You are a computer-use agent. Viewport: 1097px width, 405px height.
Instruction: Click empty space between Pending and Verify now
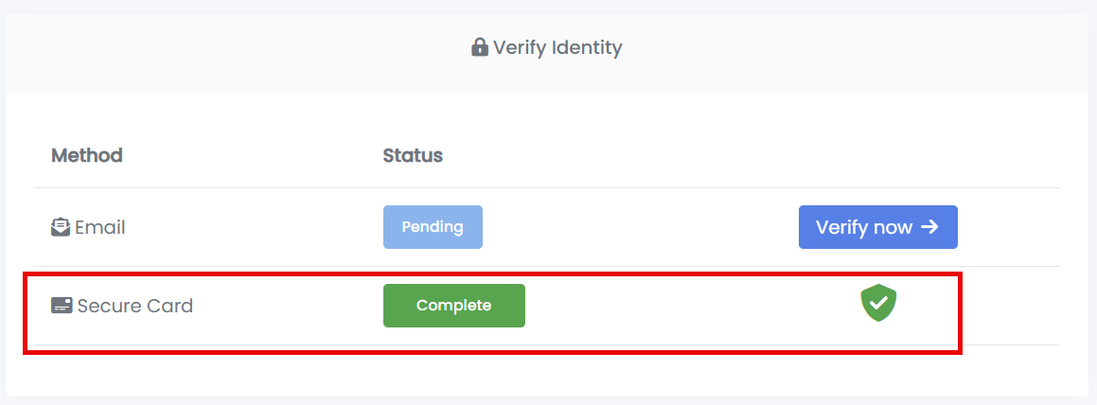(640, 227)
